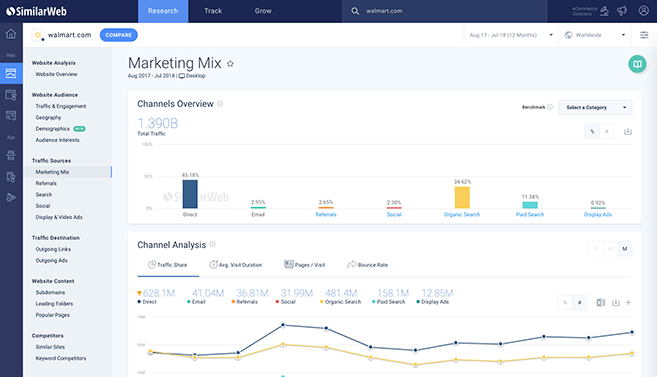The height and width of the screenshot is (377, 657).
Task: Switch Channel Analysis to number view
Action: click(579, 302)
